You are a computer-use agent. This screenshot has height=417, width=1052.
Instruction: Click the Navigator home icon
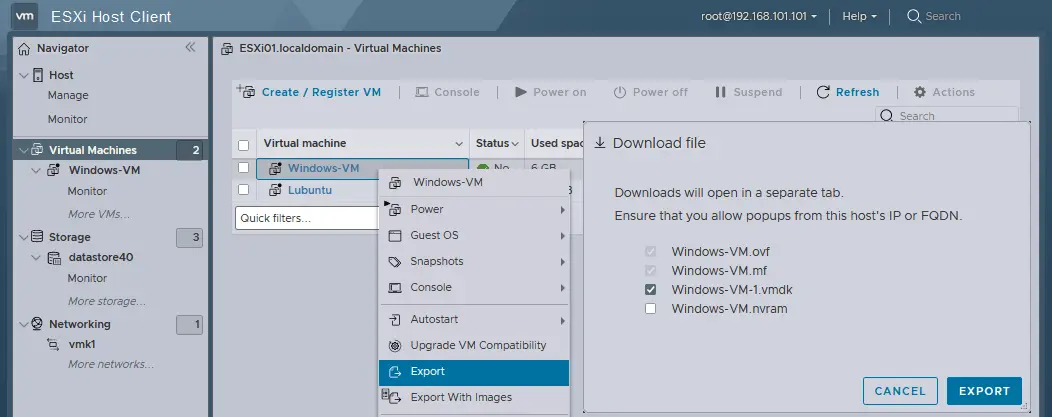pyautogui.click(x=24, y=48)
